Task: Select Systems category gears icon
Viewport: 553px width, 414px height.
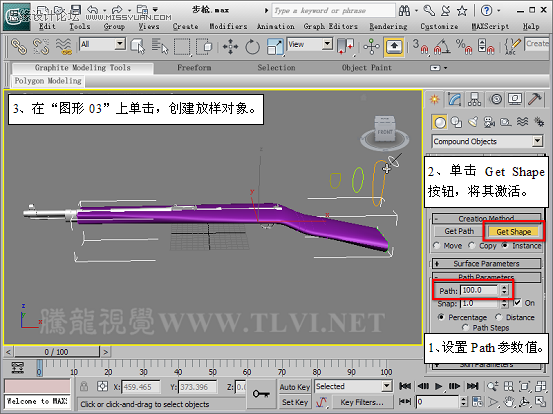Action: click(x=539, y=122)
